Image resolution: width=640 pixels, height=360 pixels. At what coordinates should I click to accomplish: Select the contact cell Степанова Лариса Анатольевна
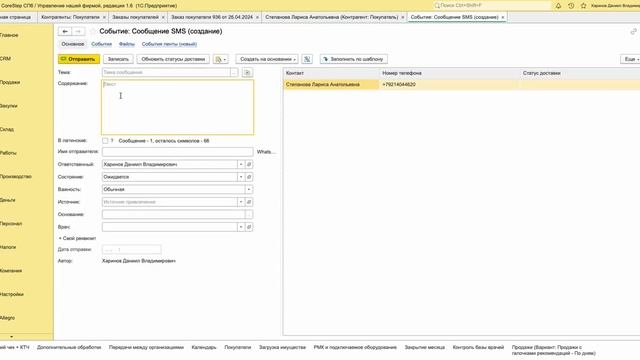pos(331,84)
